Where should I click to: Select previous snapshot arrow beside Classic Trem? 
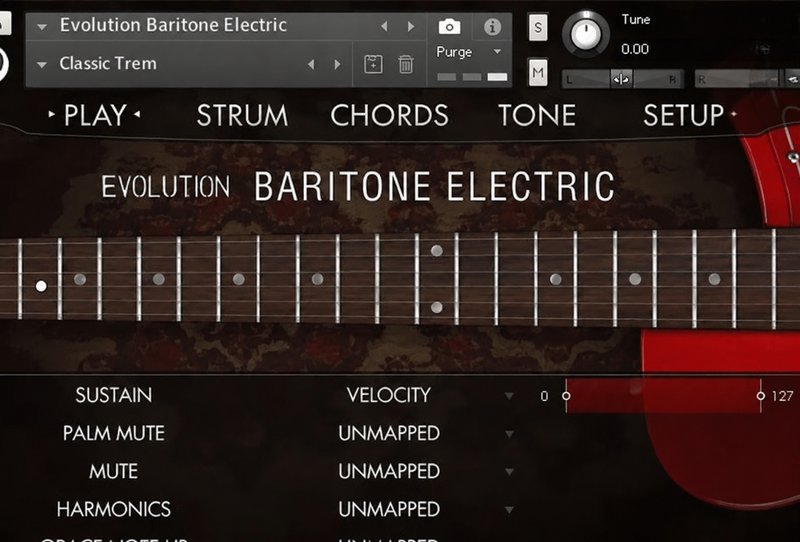pos(311,64)
